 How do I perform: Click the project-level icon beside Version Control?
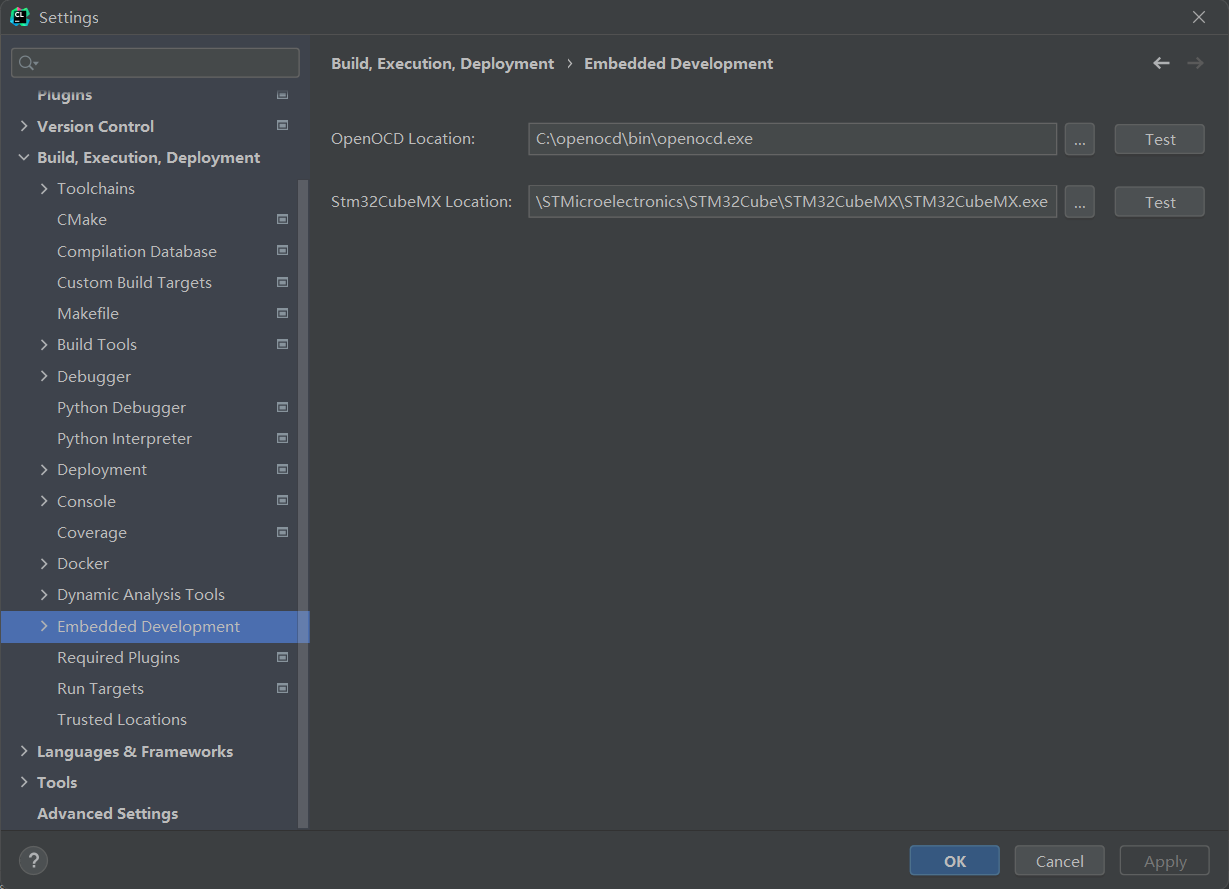click(282, 126)
